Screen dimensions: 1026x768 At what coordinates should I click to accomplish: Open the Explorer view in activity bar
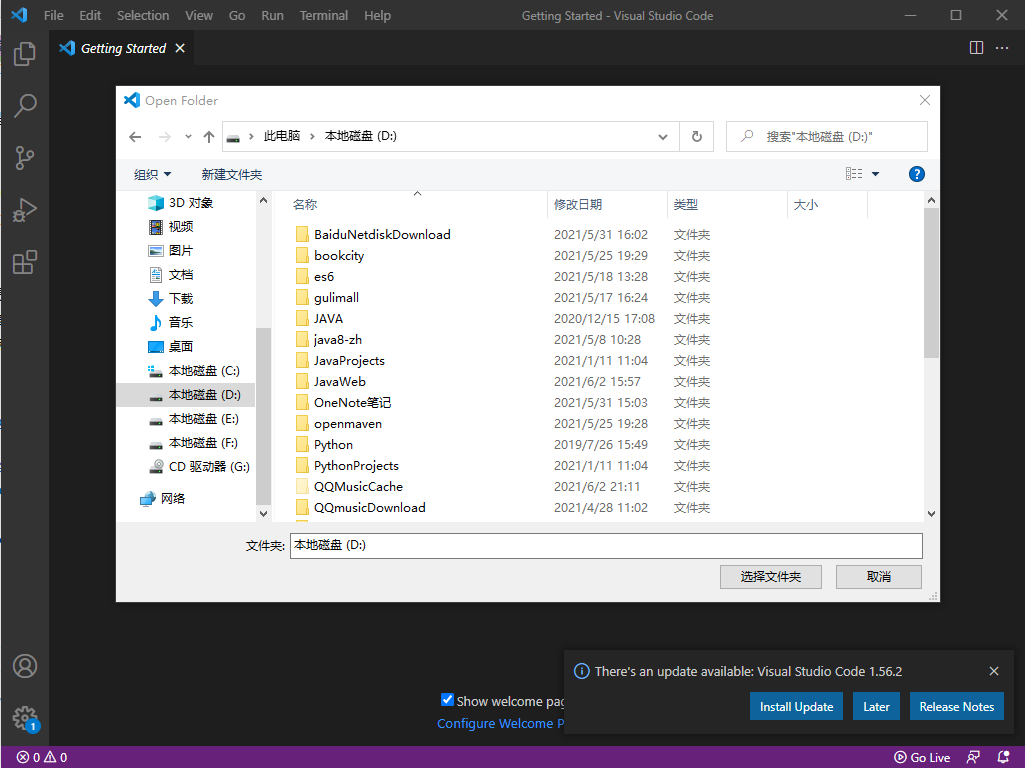25,54
